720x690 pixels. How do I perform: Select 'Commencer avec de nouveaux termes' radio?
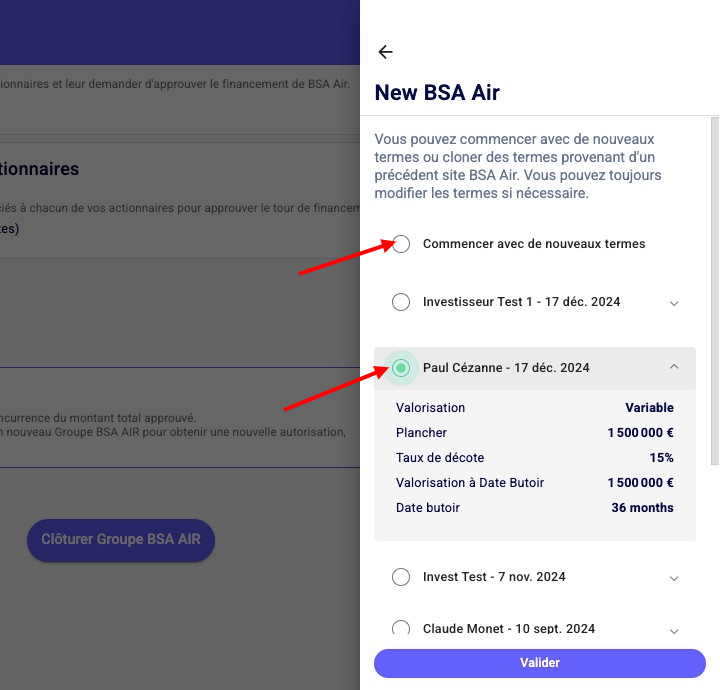click(401, 244)
